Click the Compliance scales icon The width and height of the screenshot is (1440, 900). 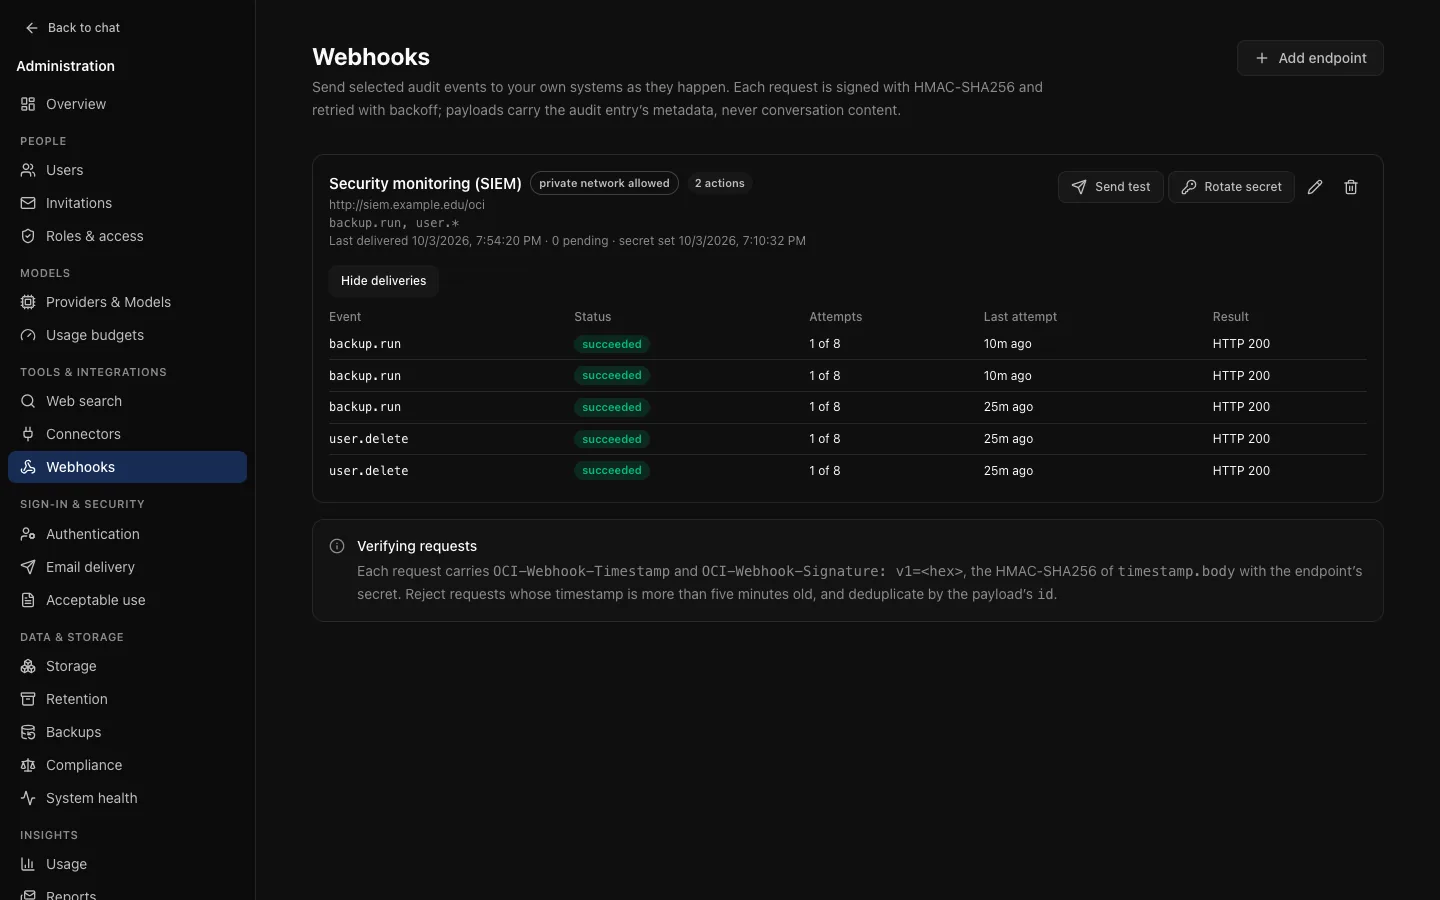click(x=28, y=765)
